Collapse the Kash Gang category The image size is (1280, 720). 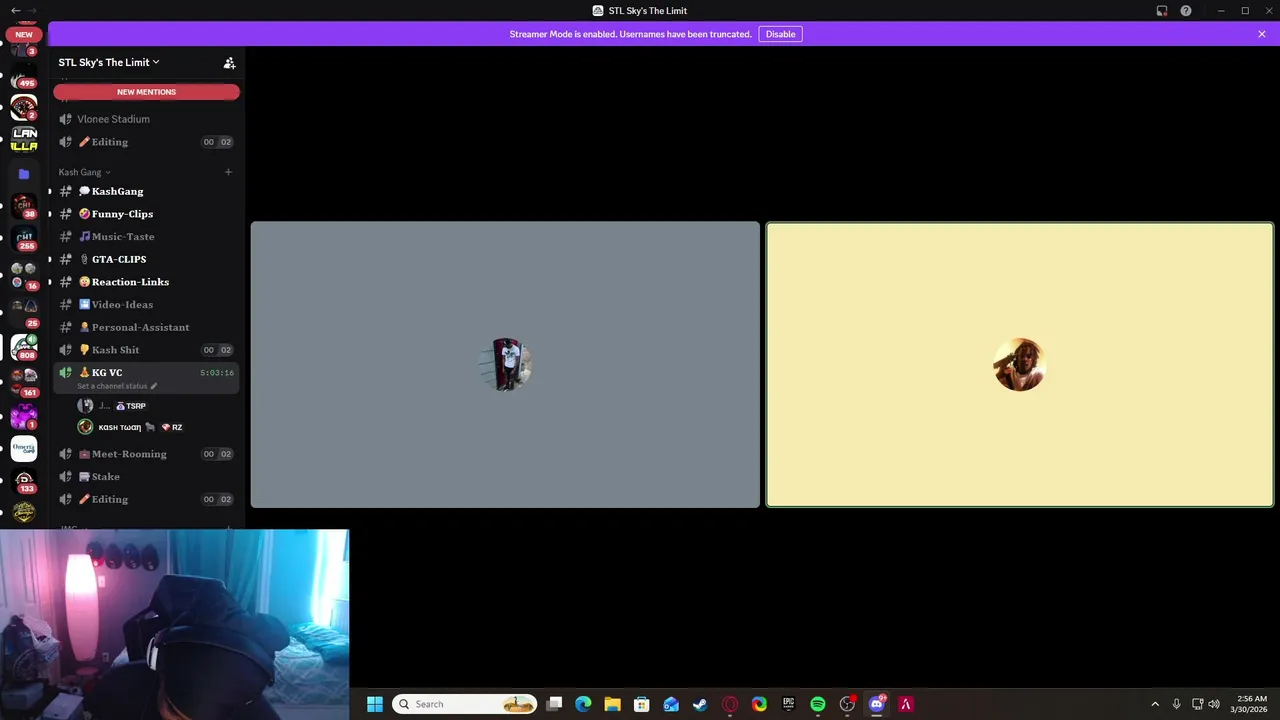(x=84, y=172)
